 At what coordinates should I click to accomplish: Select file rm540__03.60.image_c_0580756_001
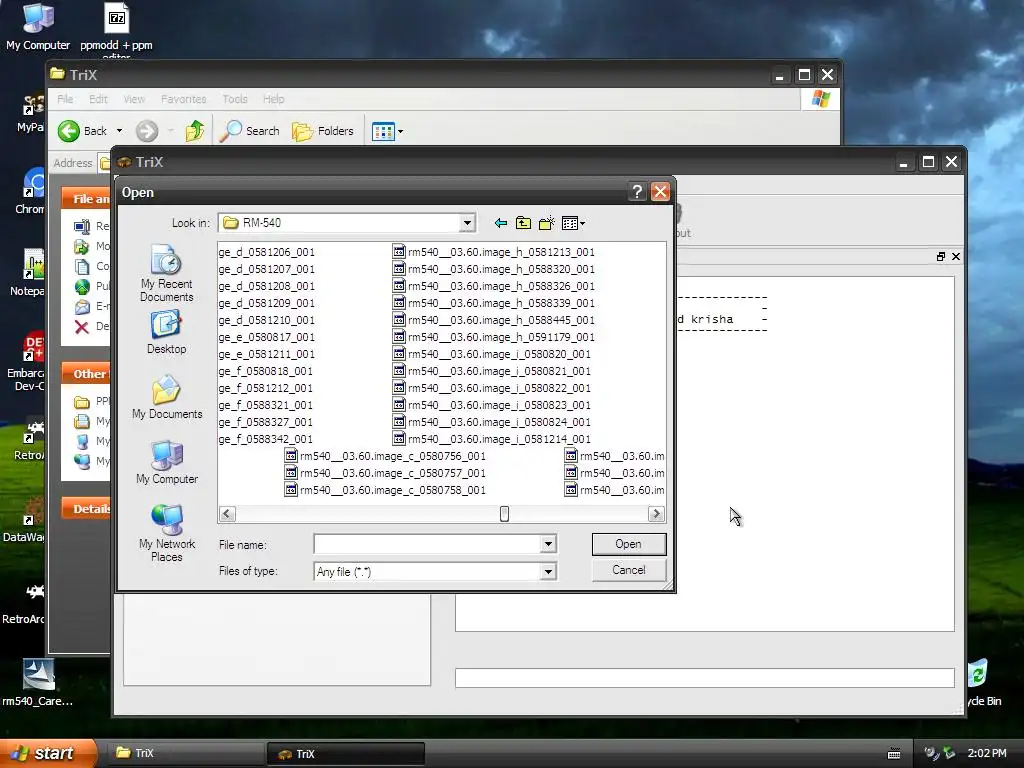pyautogui.click(x=385, y=455)
